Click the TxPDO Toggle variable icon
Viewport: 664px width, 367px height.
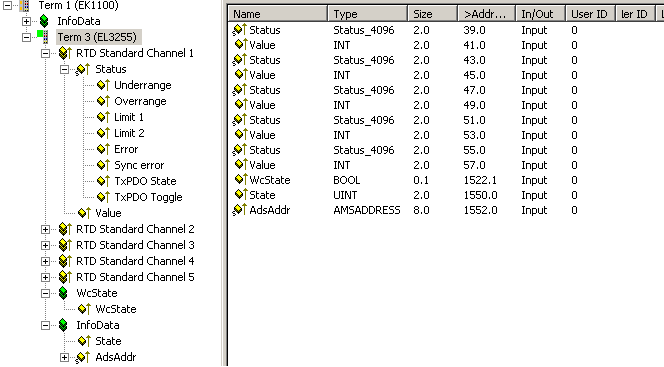tap(103, 197)
